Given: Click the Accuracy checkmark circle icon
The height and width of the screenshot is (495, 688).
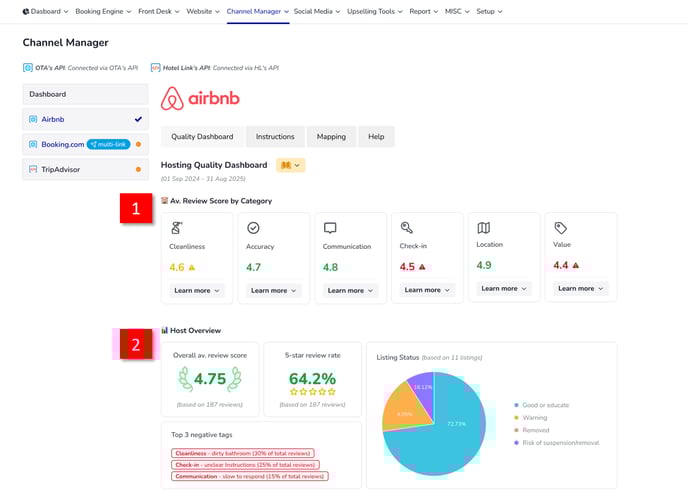Looking at the screenshot, I should (x=253, y=228).
